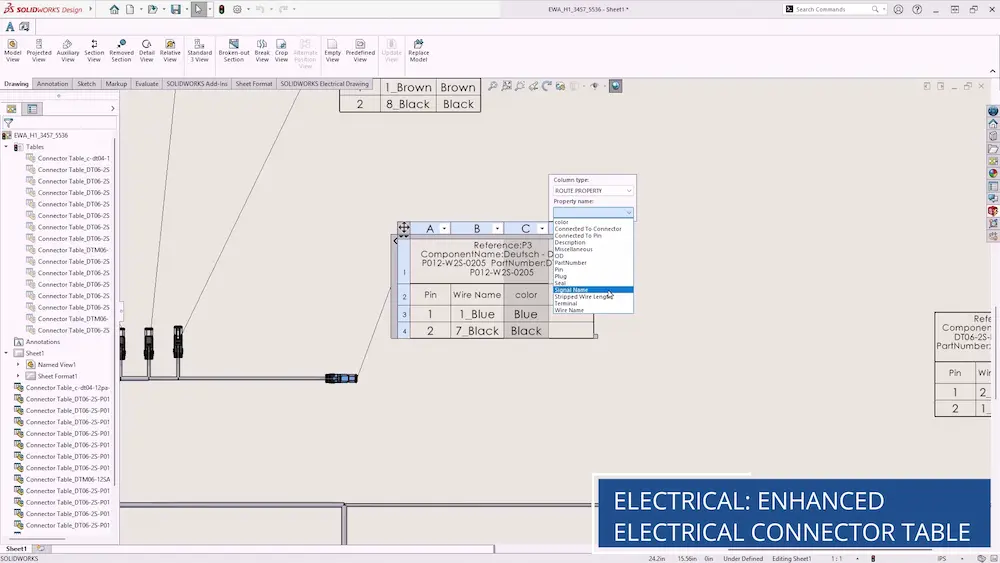This screenshot has height=563, width=1000.
Task: Open column A header dropdown arrow
Action: coord(446,229)
